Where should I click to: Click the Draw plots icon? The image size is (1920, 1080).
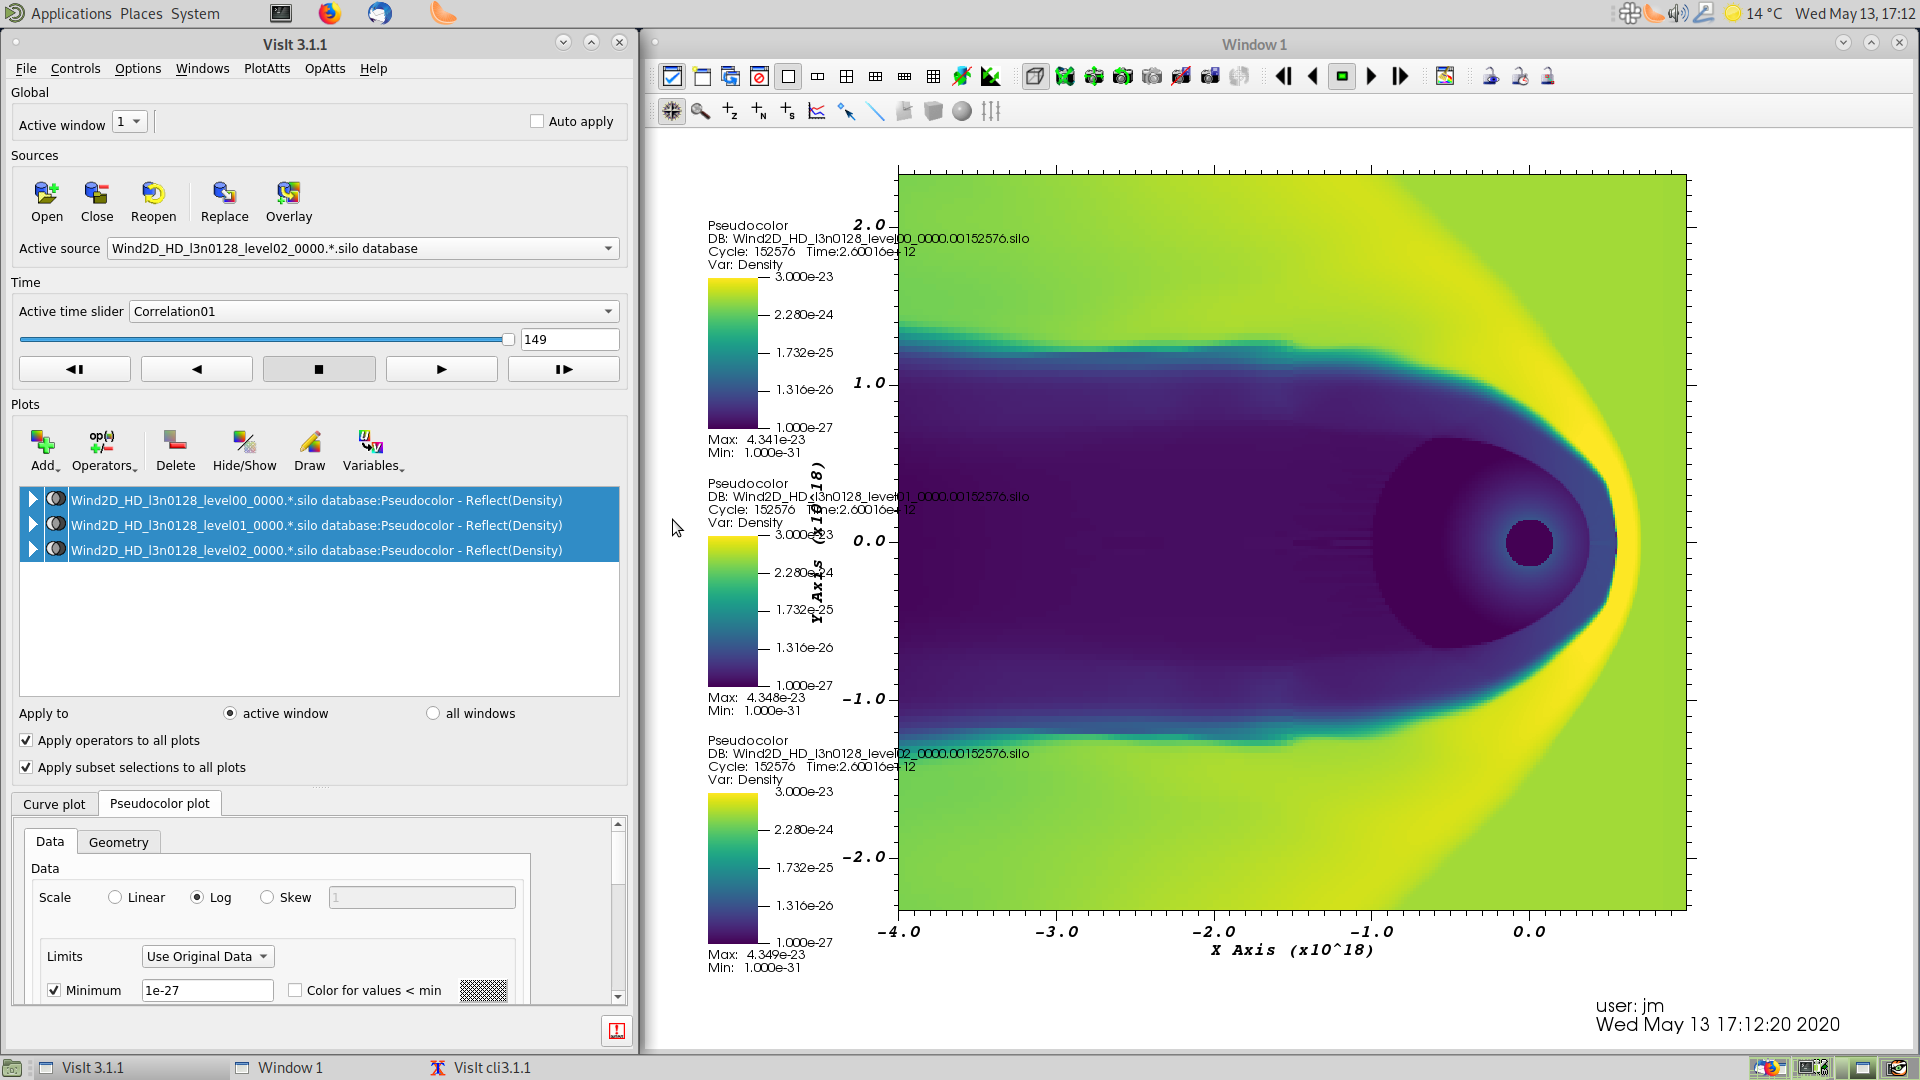(x=310, y=450)
